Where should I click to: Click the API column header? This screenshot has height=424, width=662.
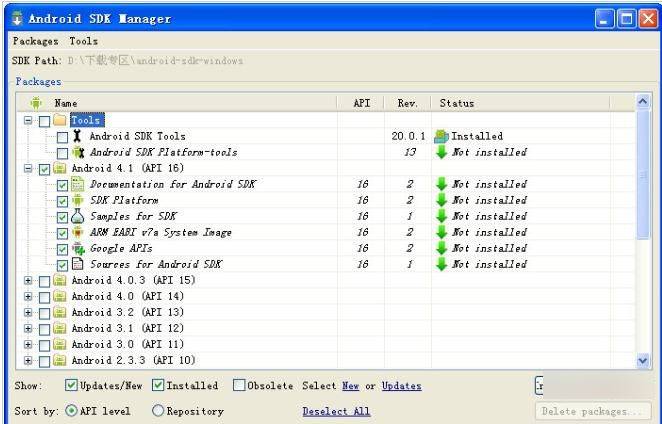361,103
